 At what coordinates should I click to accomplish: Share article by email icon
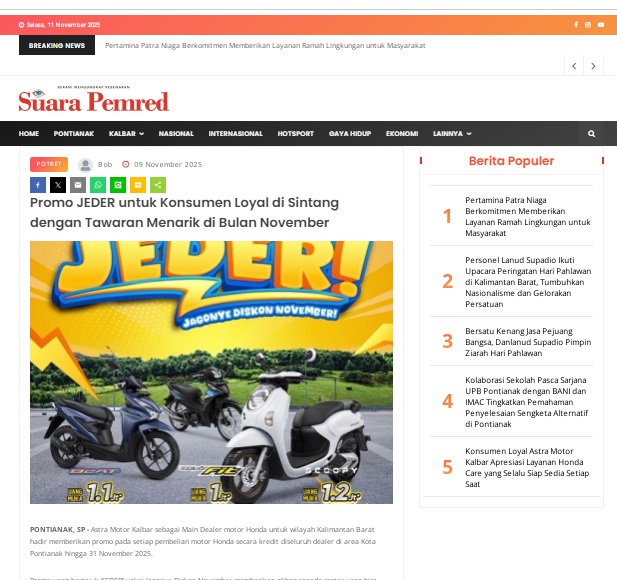tap(78, 185)
